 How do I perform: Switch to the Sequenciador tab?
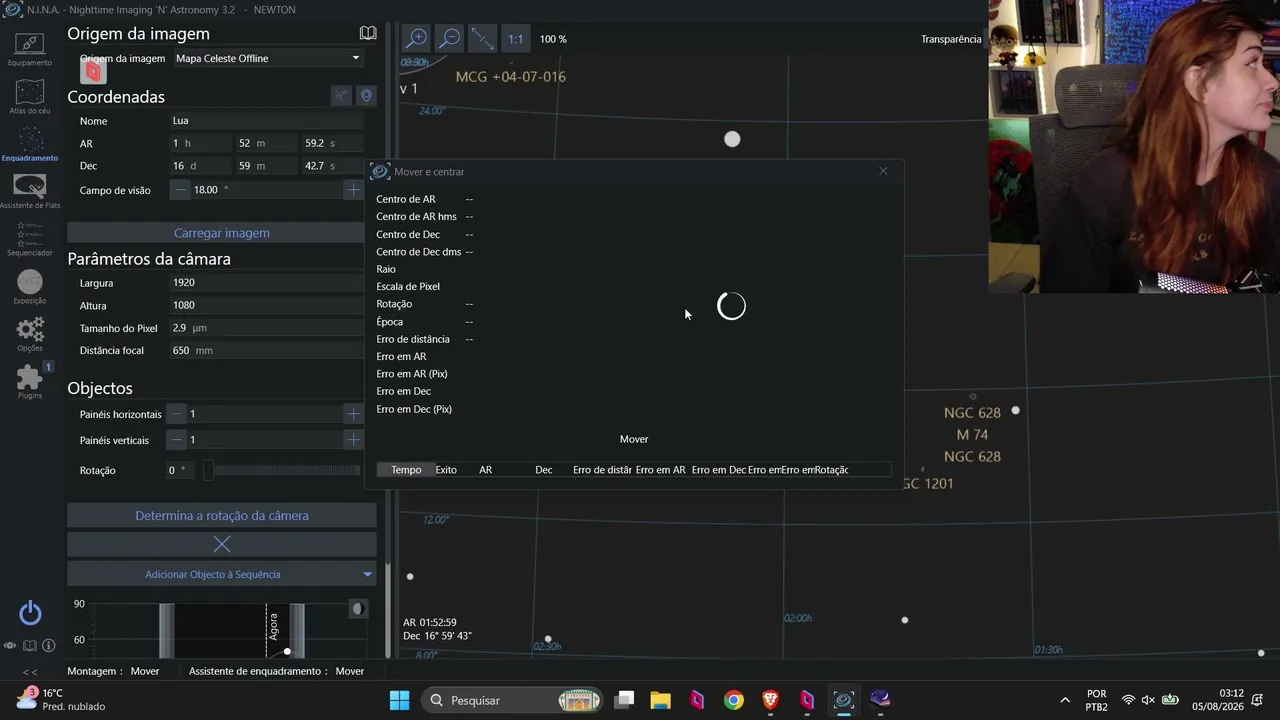click(x=30, y=239)
